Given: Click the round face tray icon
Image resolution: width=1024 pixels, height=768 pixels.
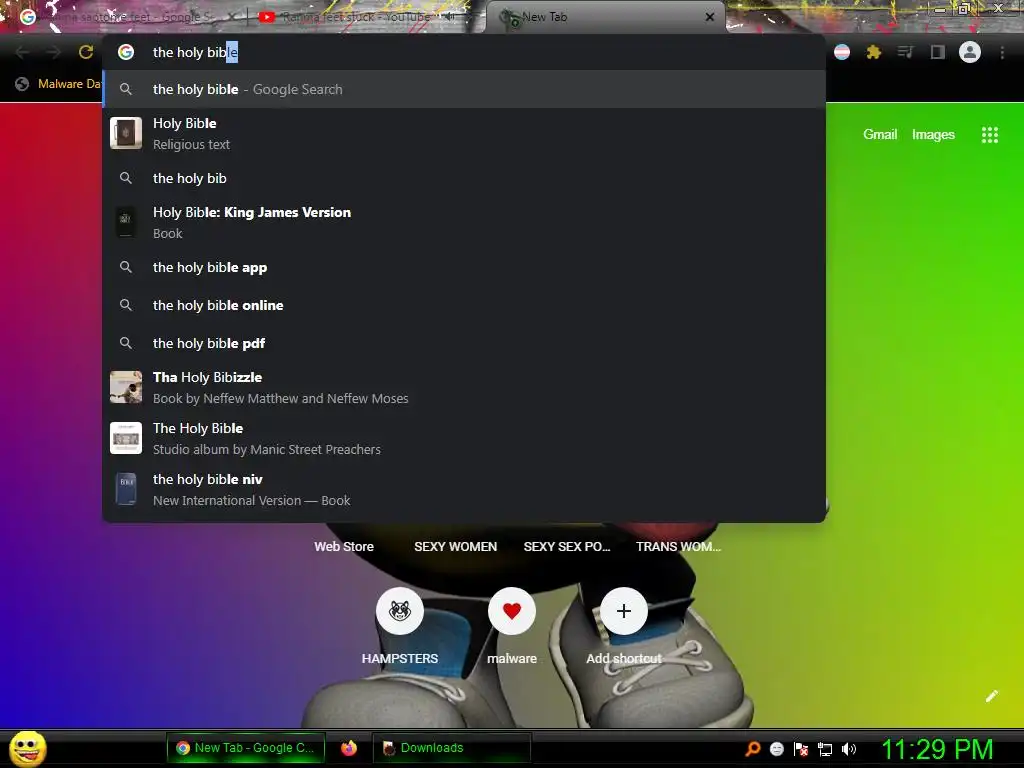Looking at the screenshot, I should pyautogui.click(x=776, y=749).
